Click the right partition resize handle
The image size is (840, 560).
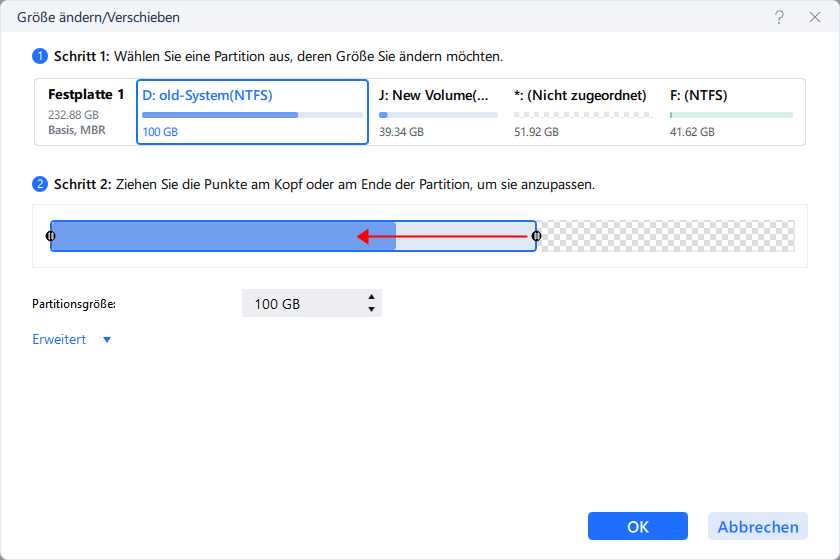pos(536,236)
